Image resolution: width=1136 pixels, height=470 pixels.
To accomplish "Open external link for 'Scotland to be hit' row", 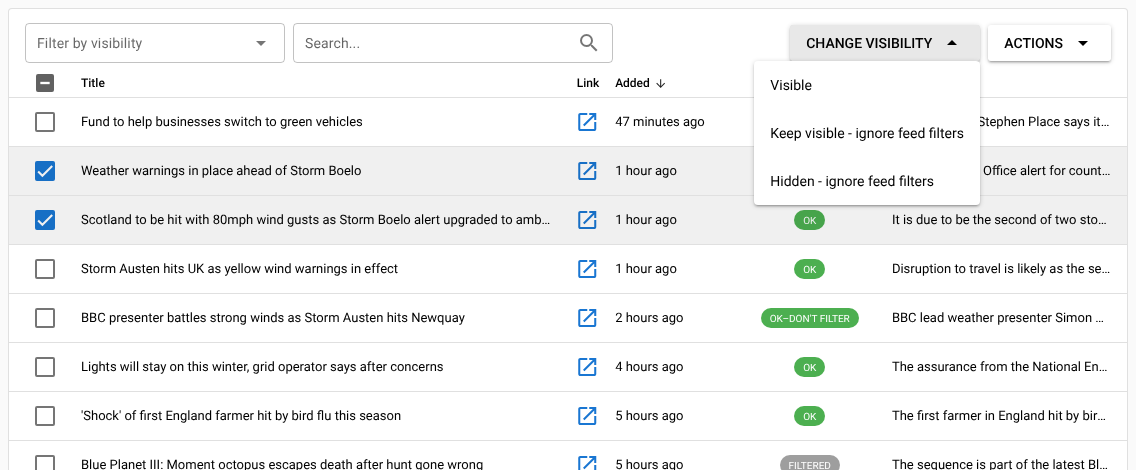I will pos(587,219).
